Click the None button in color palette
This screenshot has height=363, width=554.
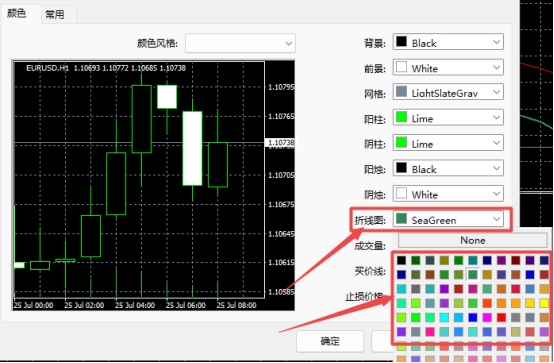coord(473,240)
